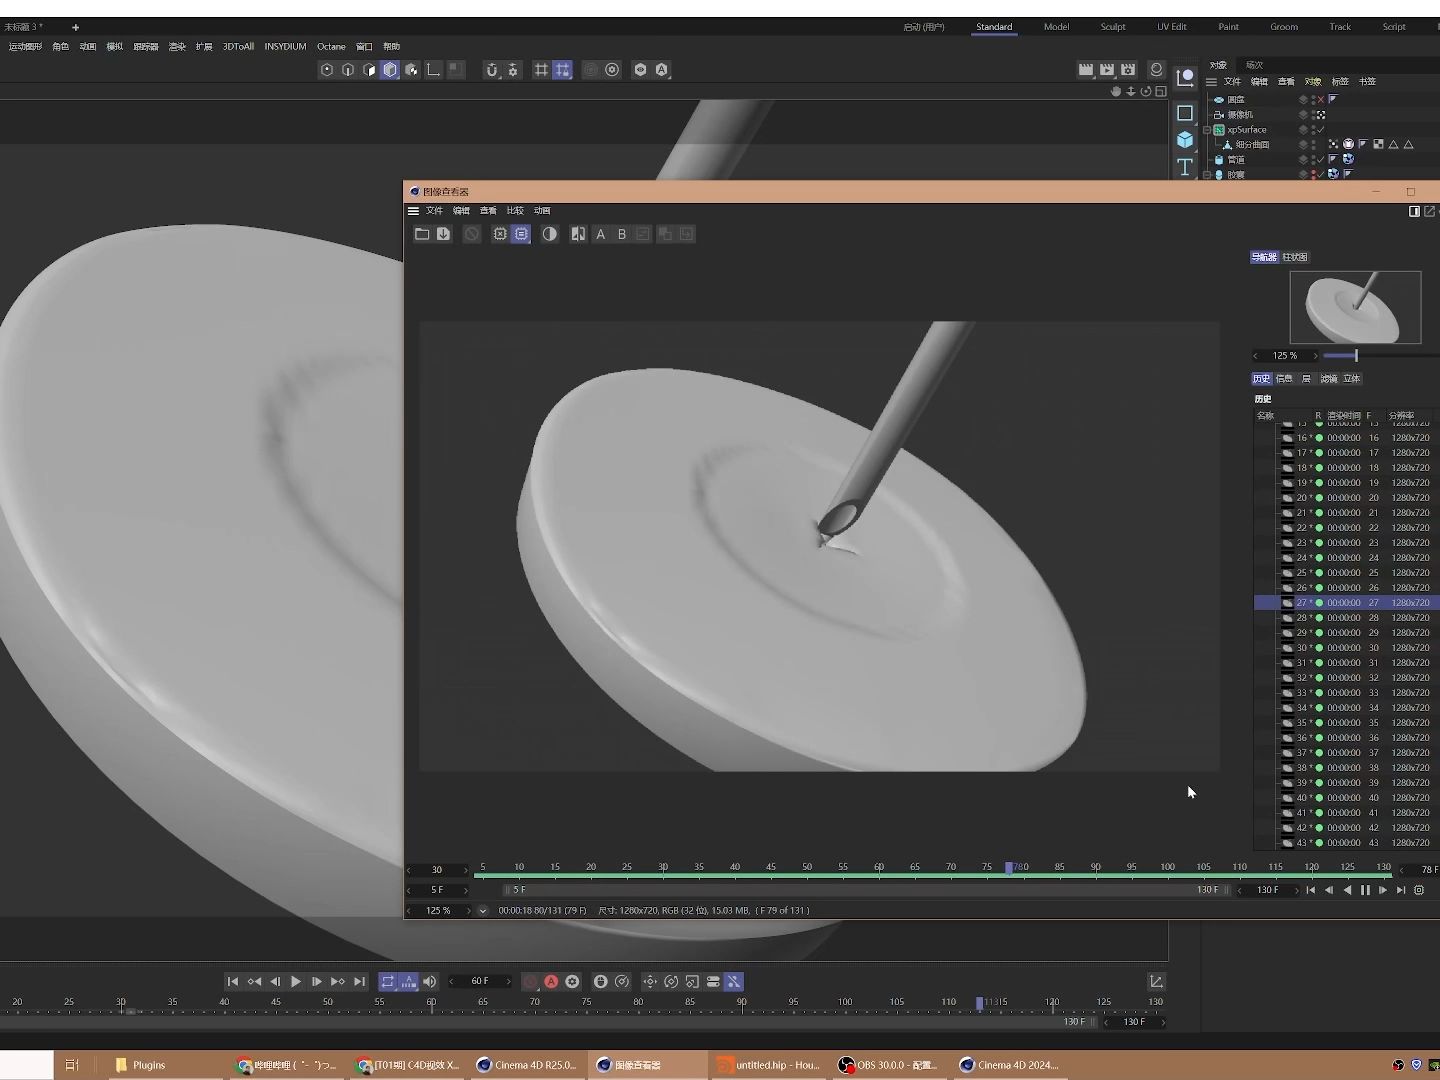Toggle visibility dots of 细分曲面 object
Image resolution: width=1440 pixels, height=1080 pixels.
click(x=1313, y=145)
